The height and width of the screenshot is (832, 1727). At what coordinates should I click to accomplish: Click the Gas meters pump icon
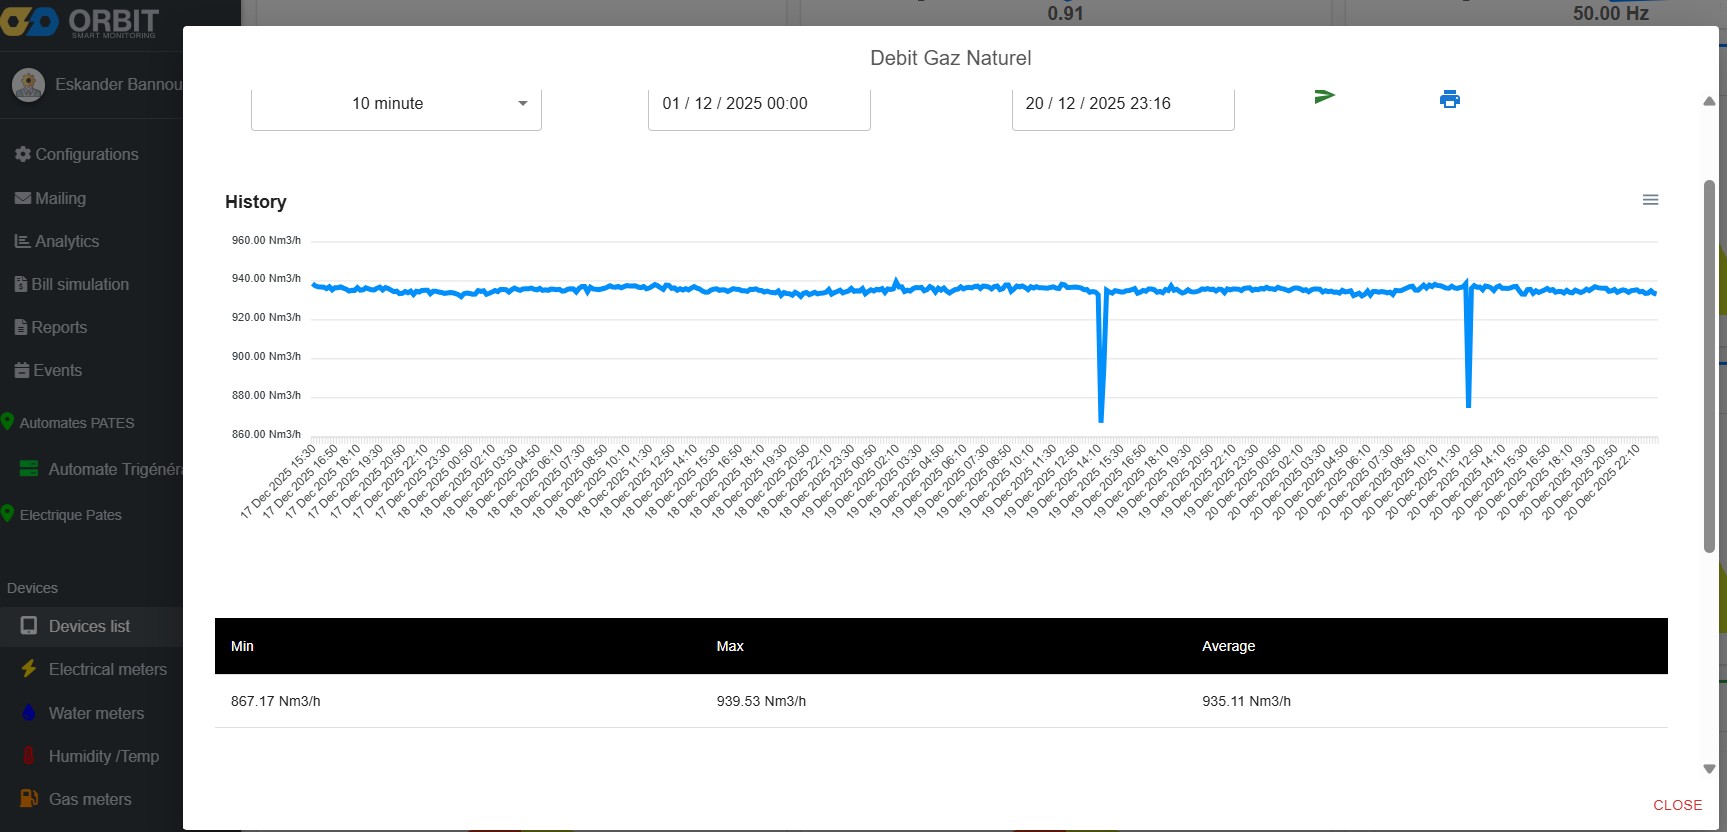[29, 799]
